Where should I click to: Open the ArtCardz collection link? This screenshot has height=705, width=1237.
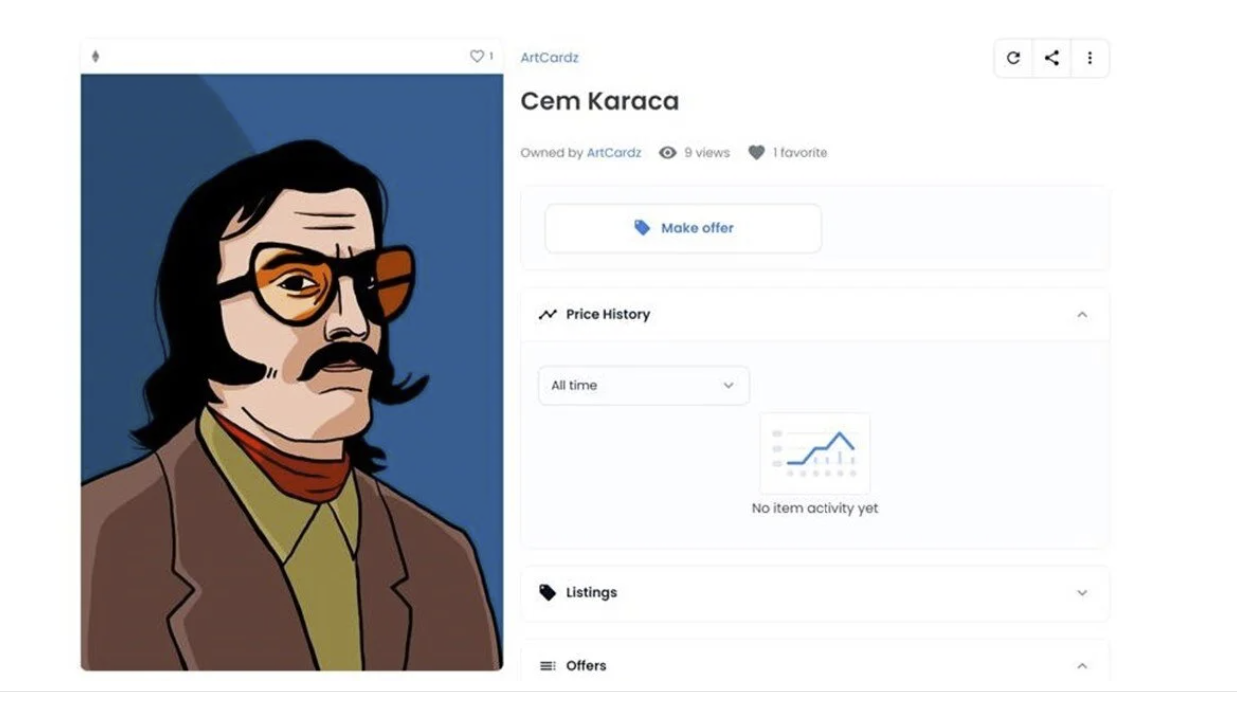pyautogui.click(x=549, y=58)
